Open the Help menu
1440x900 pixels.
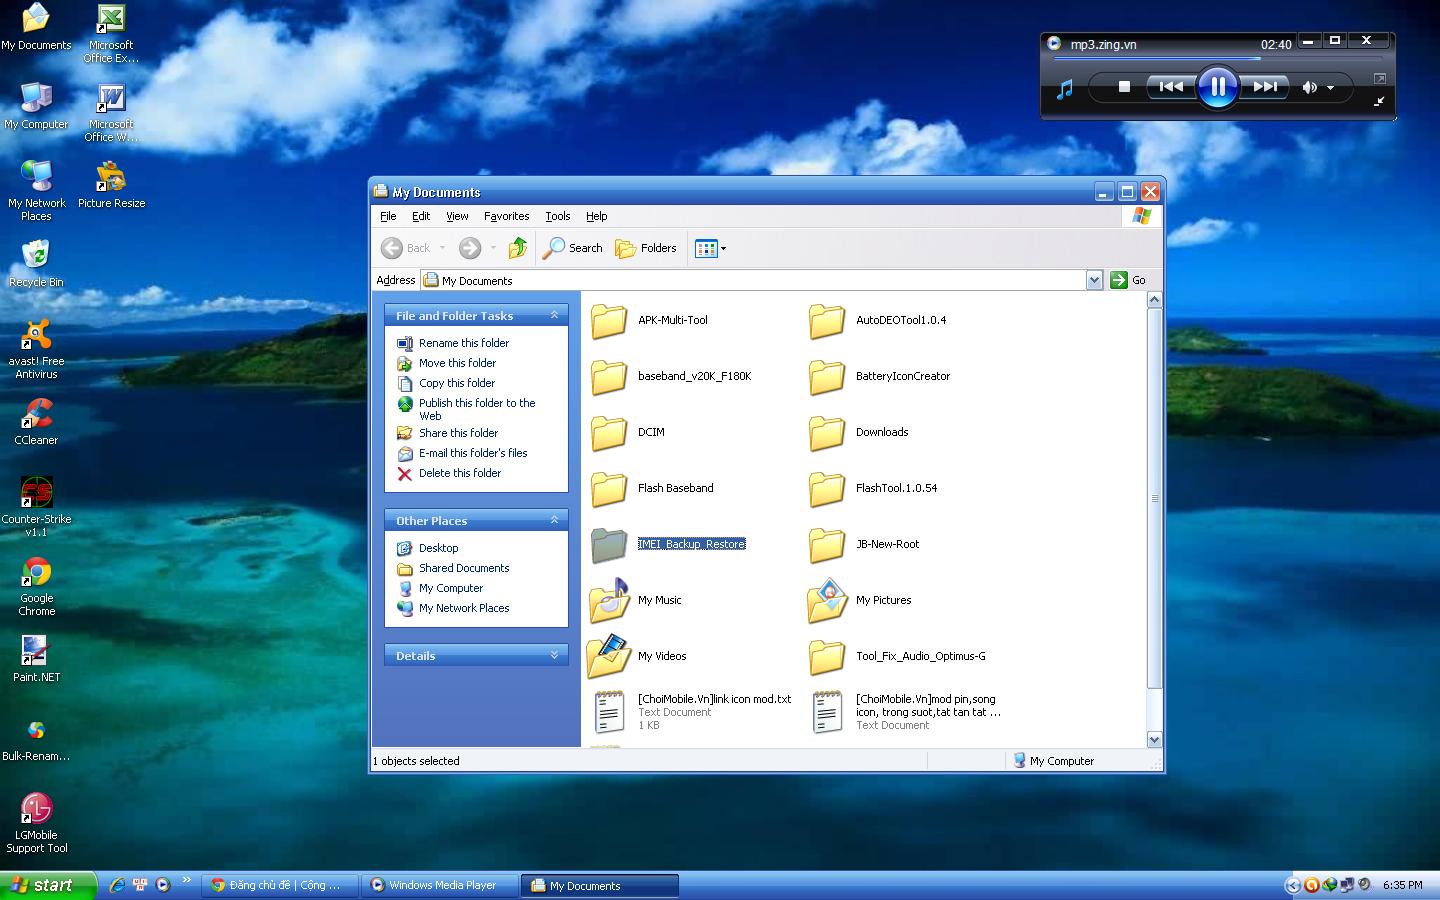pos(596,216)
